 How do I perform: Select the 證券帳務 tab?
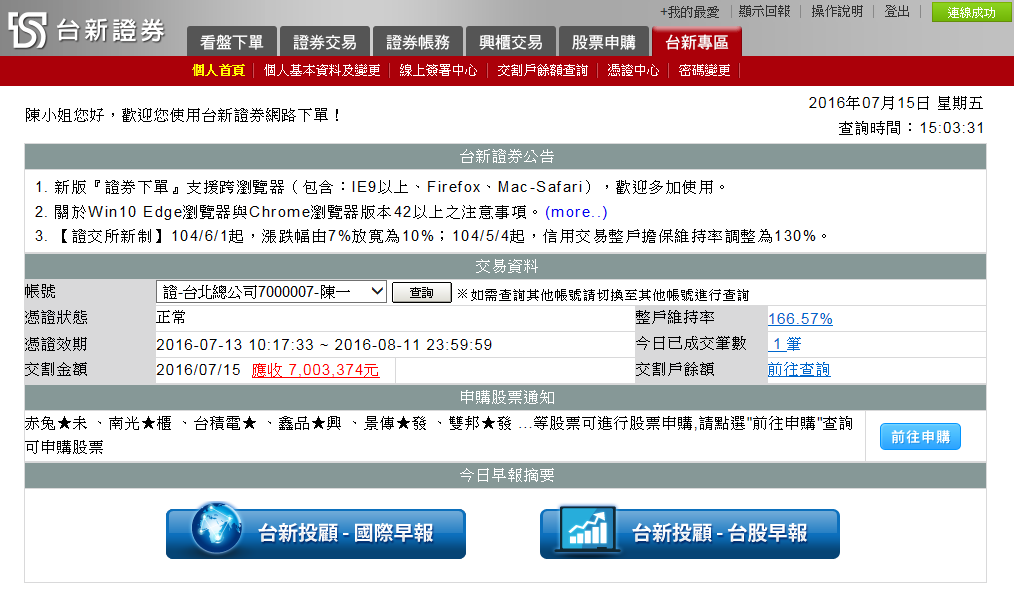[x=418, y=43]
